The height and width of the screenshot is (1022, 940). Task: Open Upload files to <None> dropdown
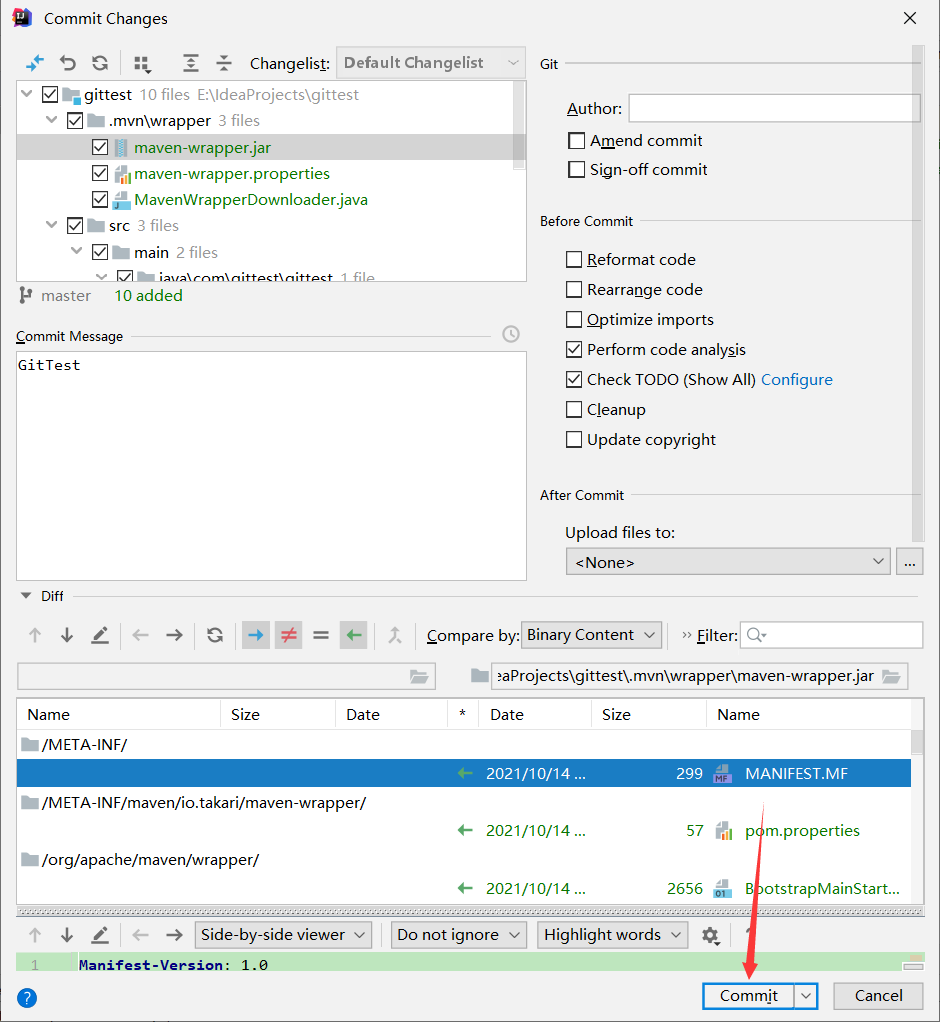(728, 562)
